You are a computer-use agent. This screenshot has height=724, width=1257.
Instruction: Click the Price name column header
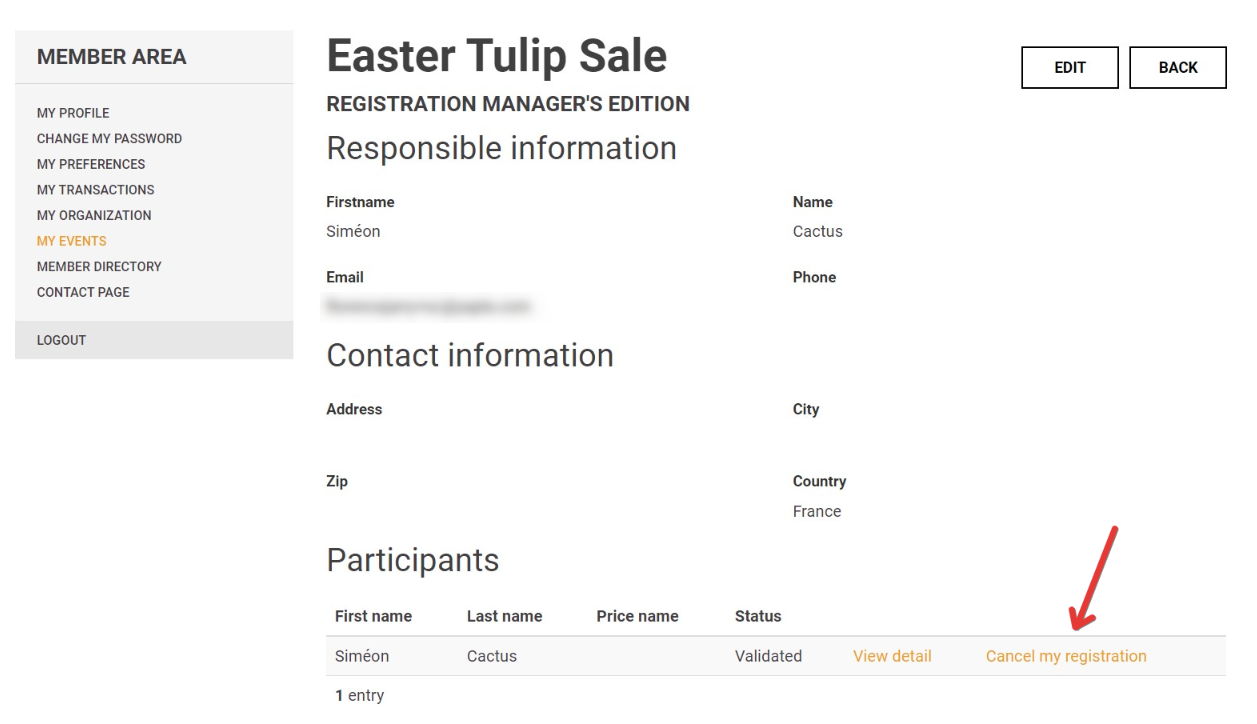[637, 616]
